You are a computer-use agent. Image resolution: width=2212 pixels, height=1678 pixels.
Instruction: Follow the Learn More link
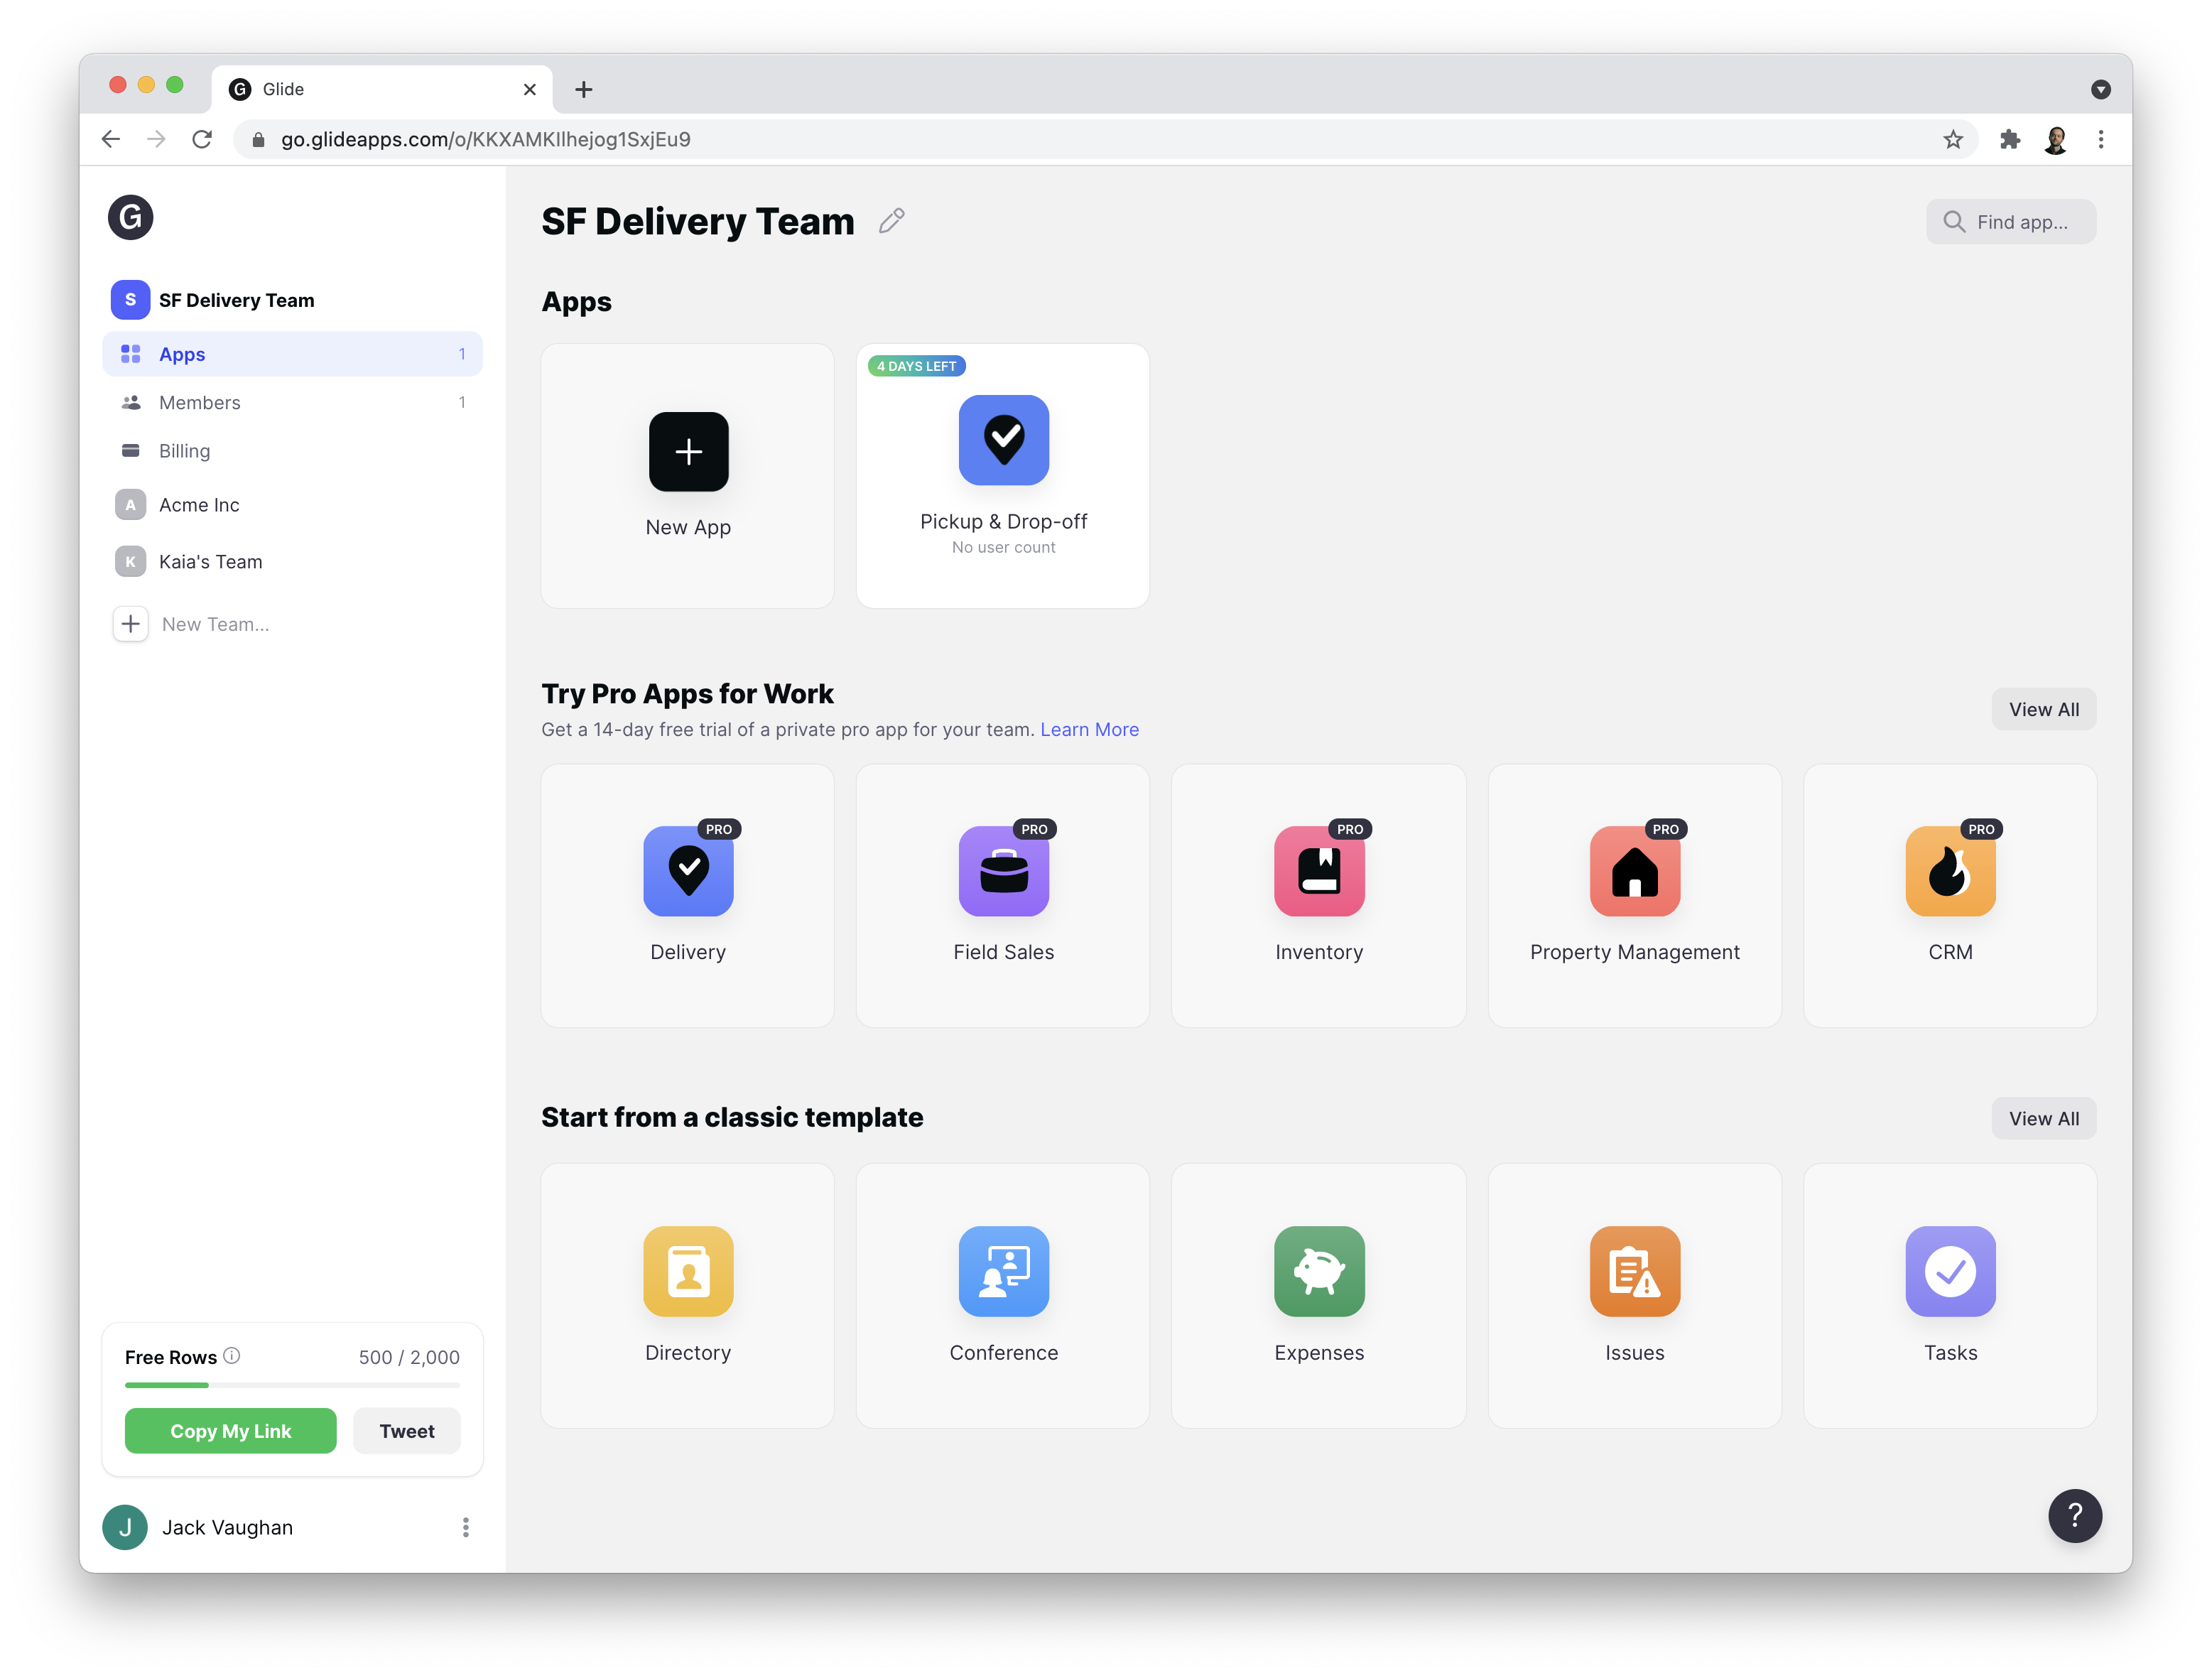point(1089,730)
